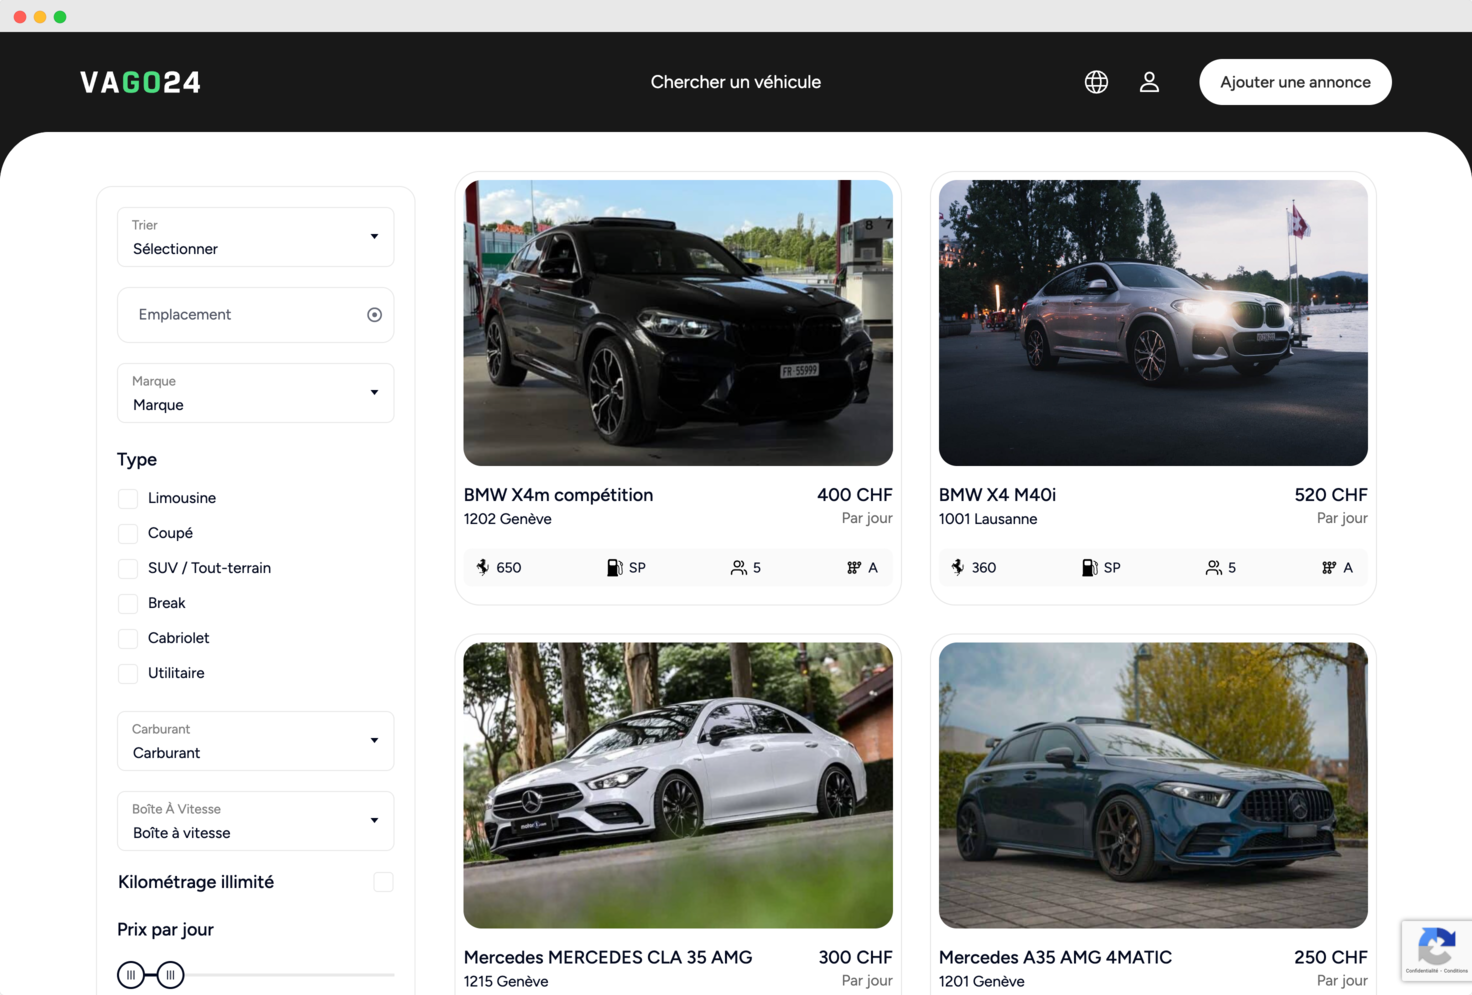Image resolution: width=1472 pixels, height=995 pixels.
Task: Open the Marque brand dropdown
Action: (x=255, y=393)
